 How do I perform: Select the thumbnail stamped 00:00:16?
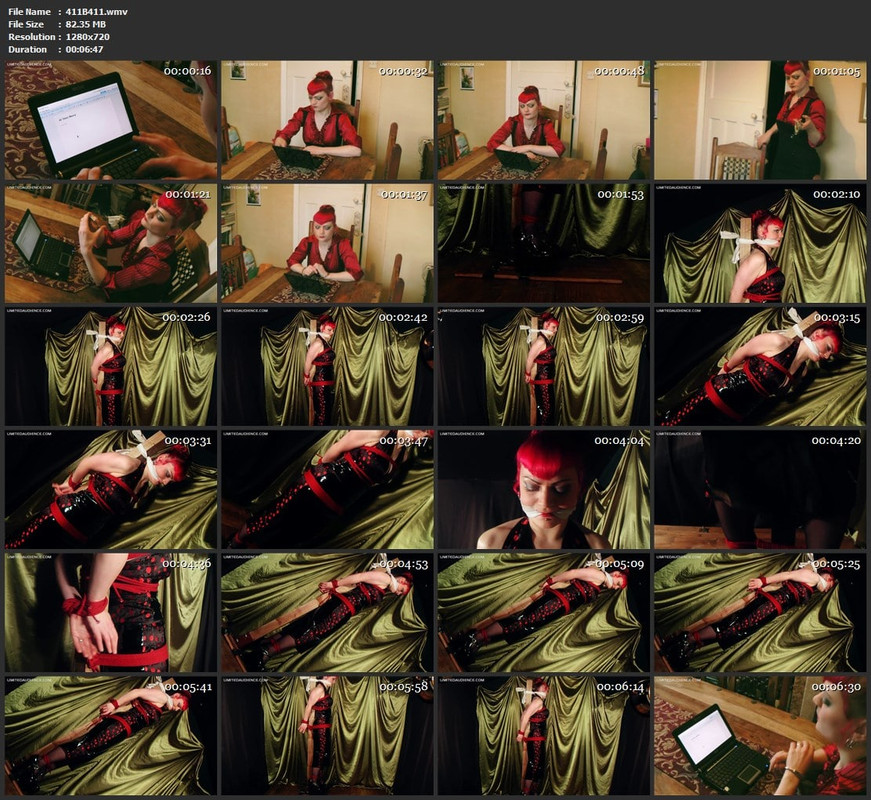pos(111,120)
